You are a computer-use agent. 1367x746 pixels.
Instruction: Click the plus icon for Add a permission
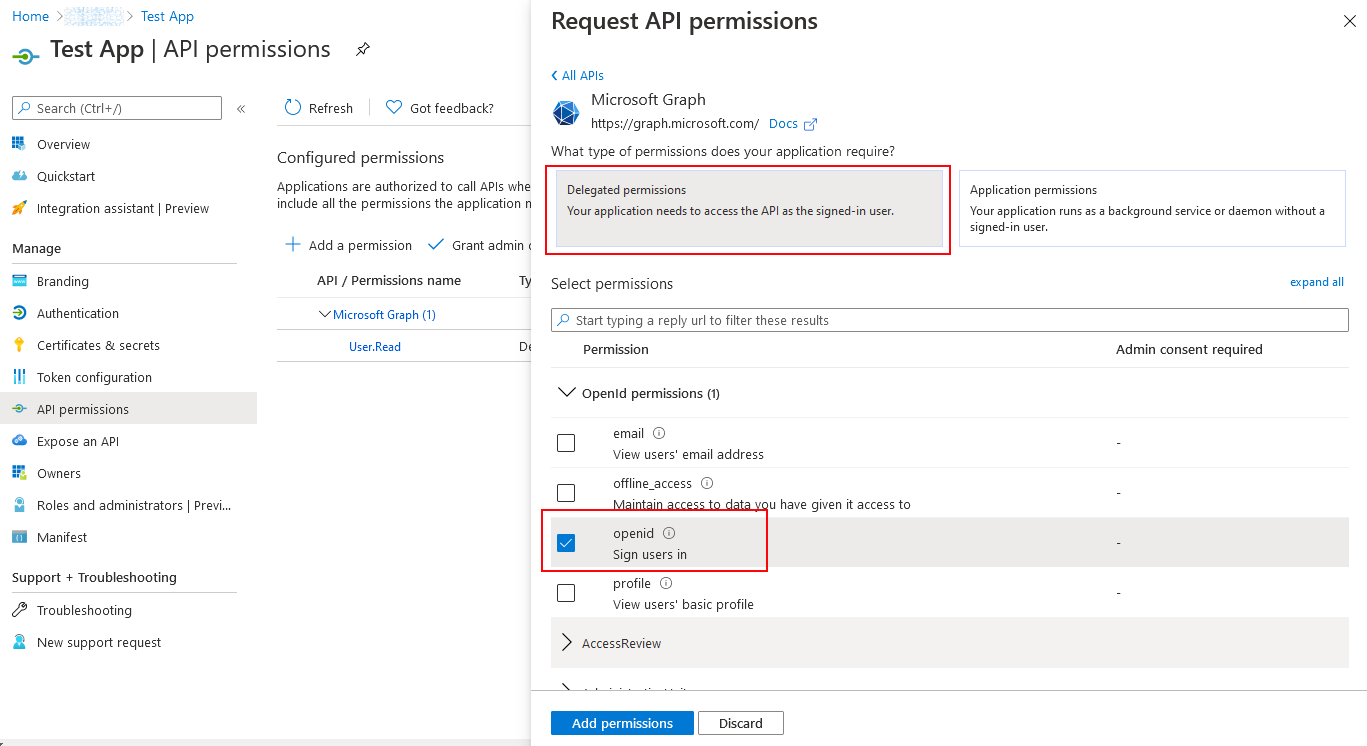[x=293, y=245]
